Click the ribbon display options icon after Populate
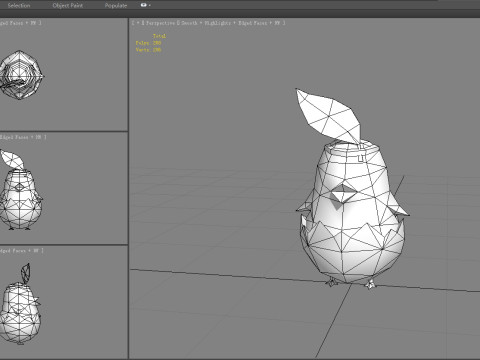Image resolution: width=480 pixels, height=360 pixels. (x=145, y=5)
